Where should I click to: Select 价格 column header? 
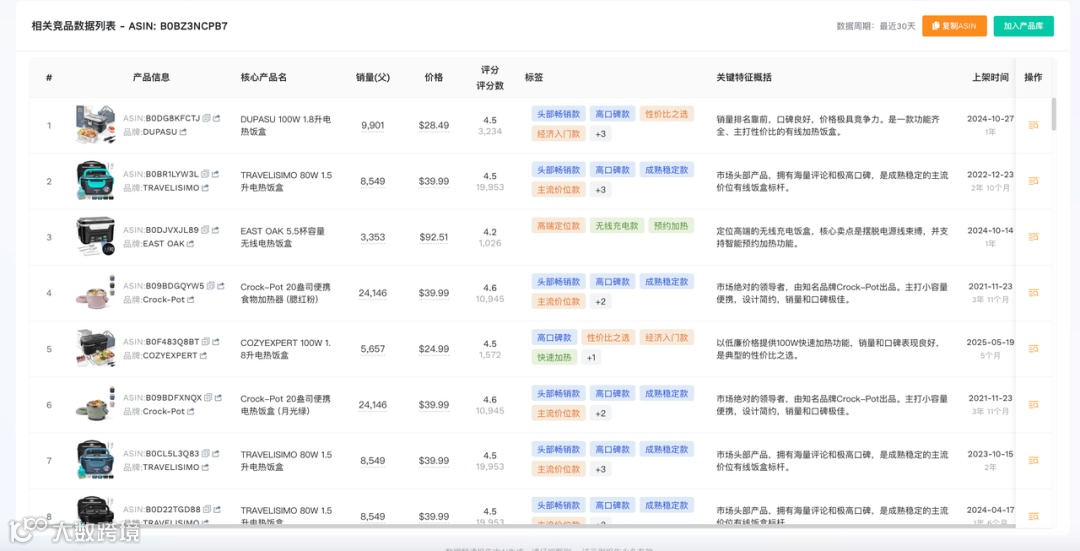pos(434,78)
